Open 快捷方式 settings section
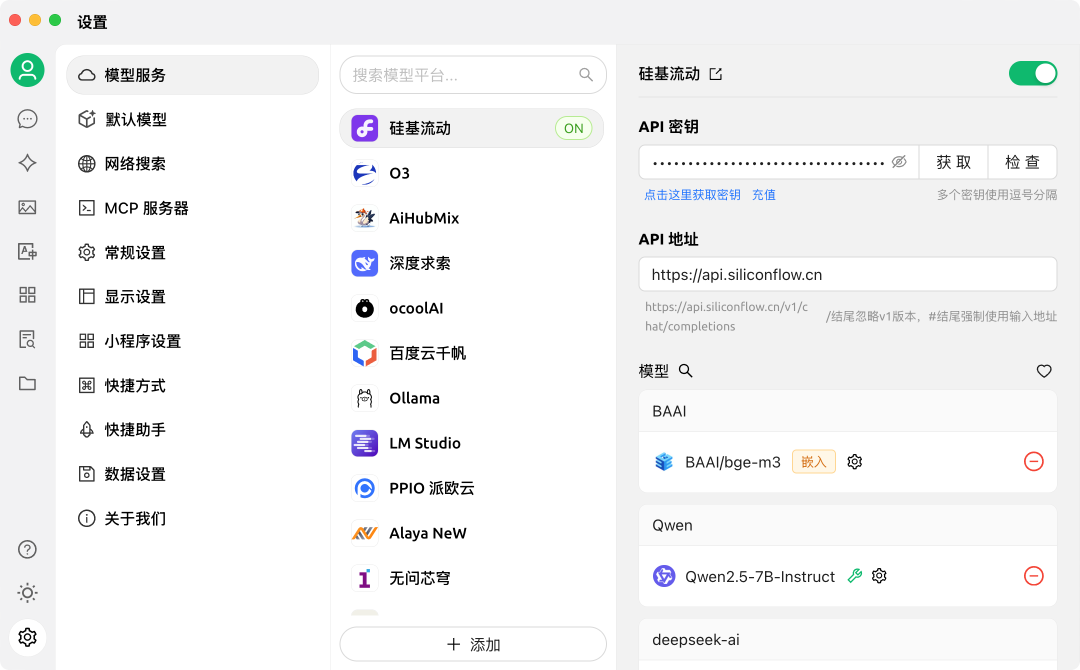The width and height of the screenshot is (1080, 670). (192, 386)
